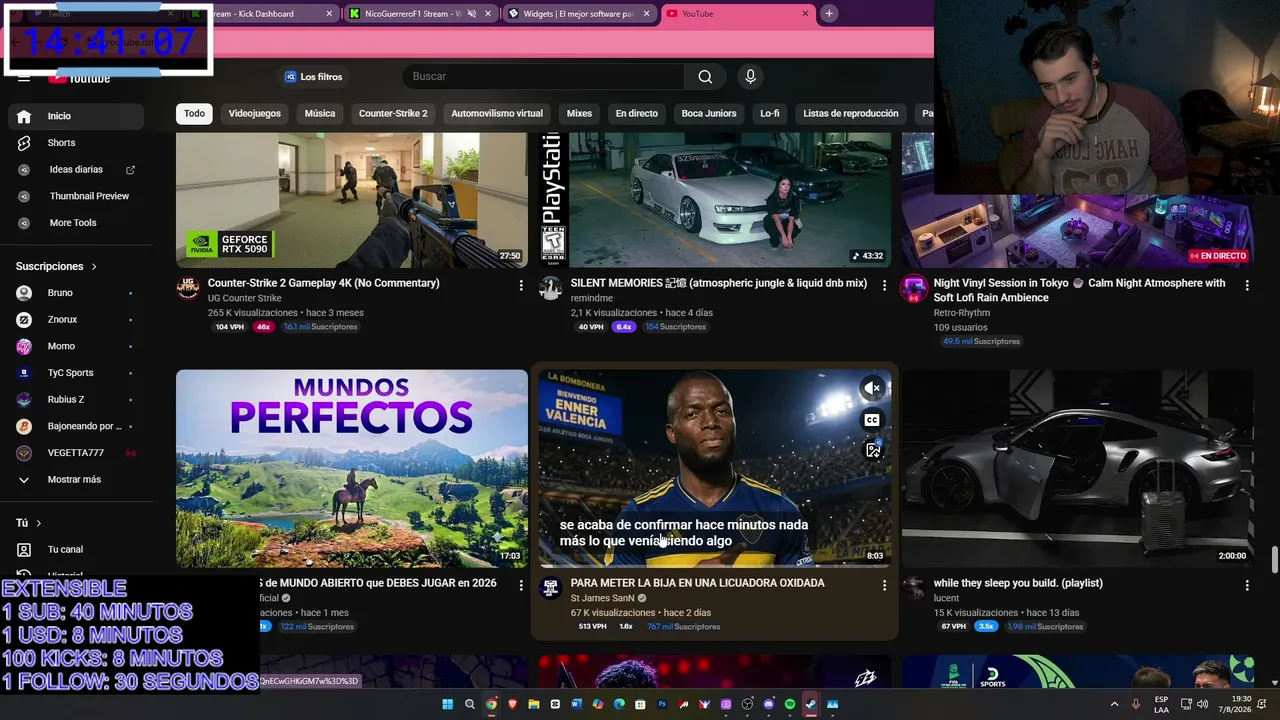This screenshot has width=1280, height=720.
Task: Open the Counter-Strike 2 Gameplay 4K title
Action: pos(324,283)
